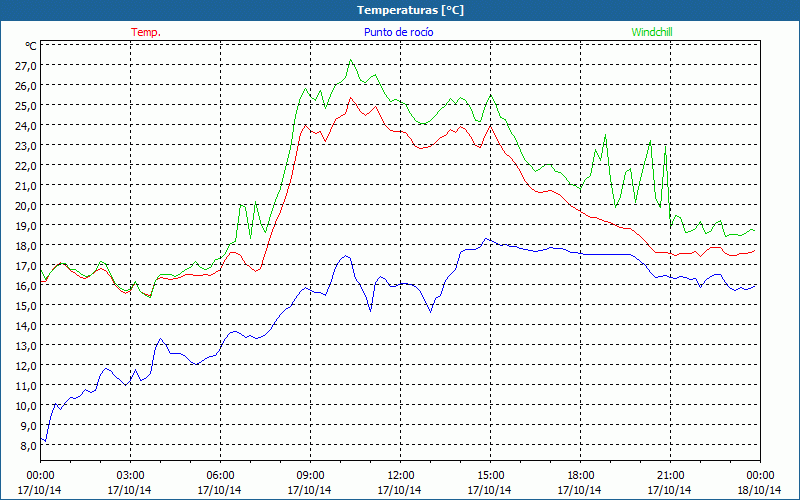Select the green "Windchill" legend label
This screenshot has height=500, width=800.
pos(652,32)
